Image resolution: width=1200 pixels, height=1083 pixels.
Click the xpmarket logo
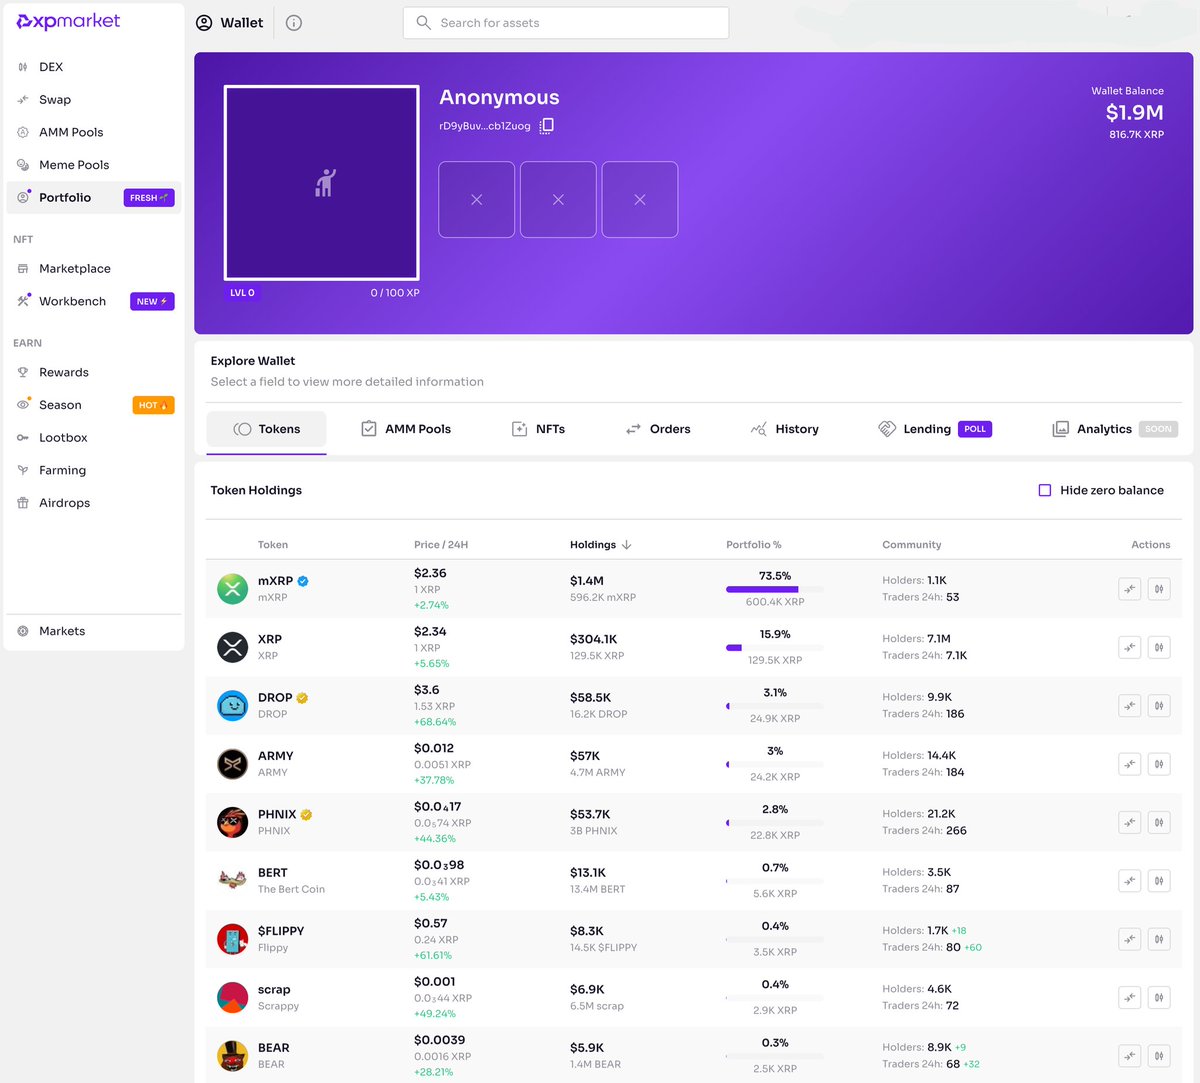point(69,21)
